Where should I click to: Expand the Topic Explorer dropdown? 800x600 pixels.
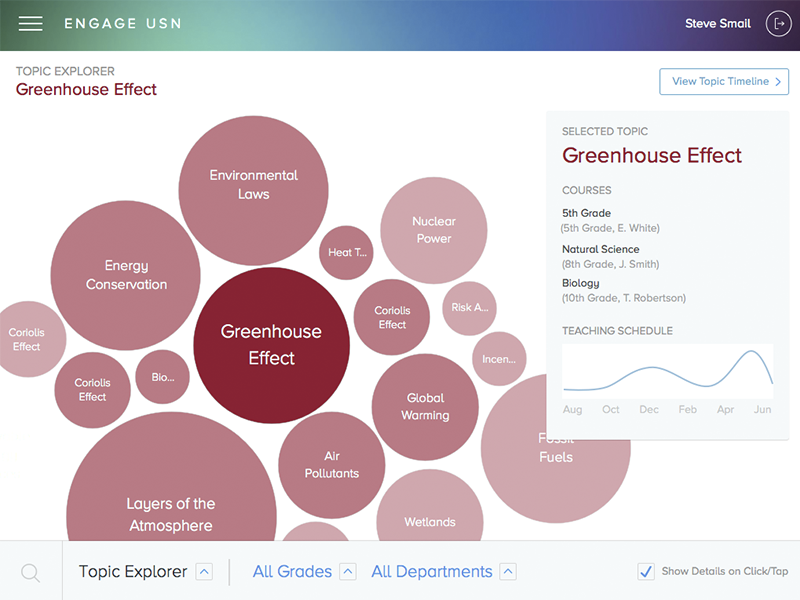coord(203,571)
